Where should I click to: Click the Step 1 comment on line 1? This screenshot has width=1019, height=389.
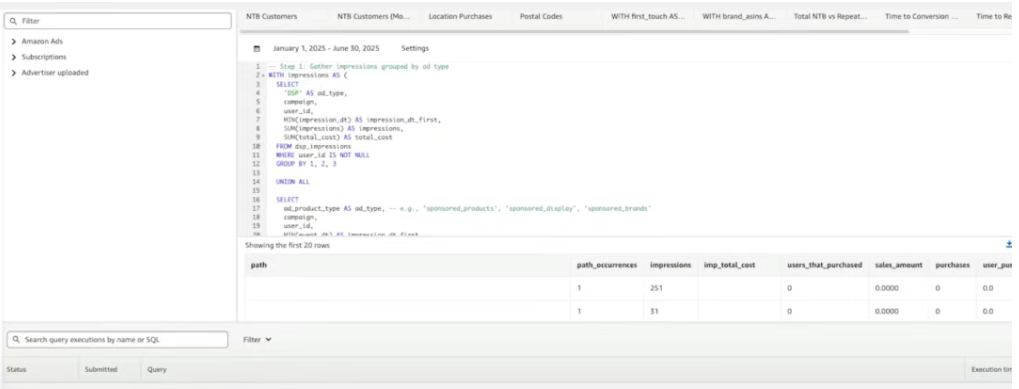358,66
